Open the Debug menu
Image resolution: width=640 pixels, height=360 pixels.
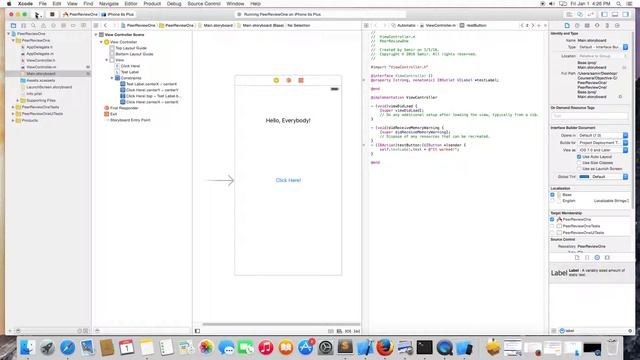coord(174,4)
